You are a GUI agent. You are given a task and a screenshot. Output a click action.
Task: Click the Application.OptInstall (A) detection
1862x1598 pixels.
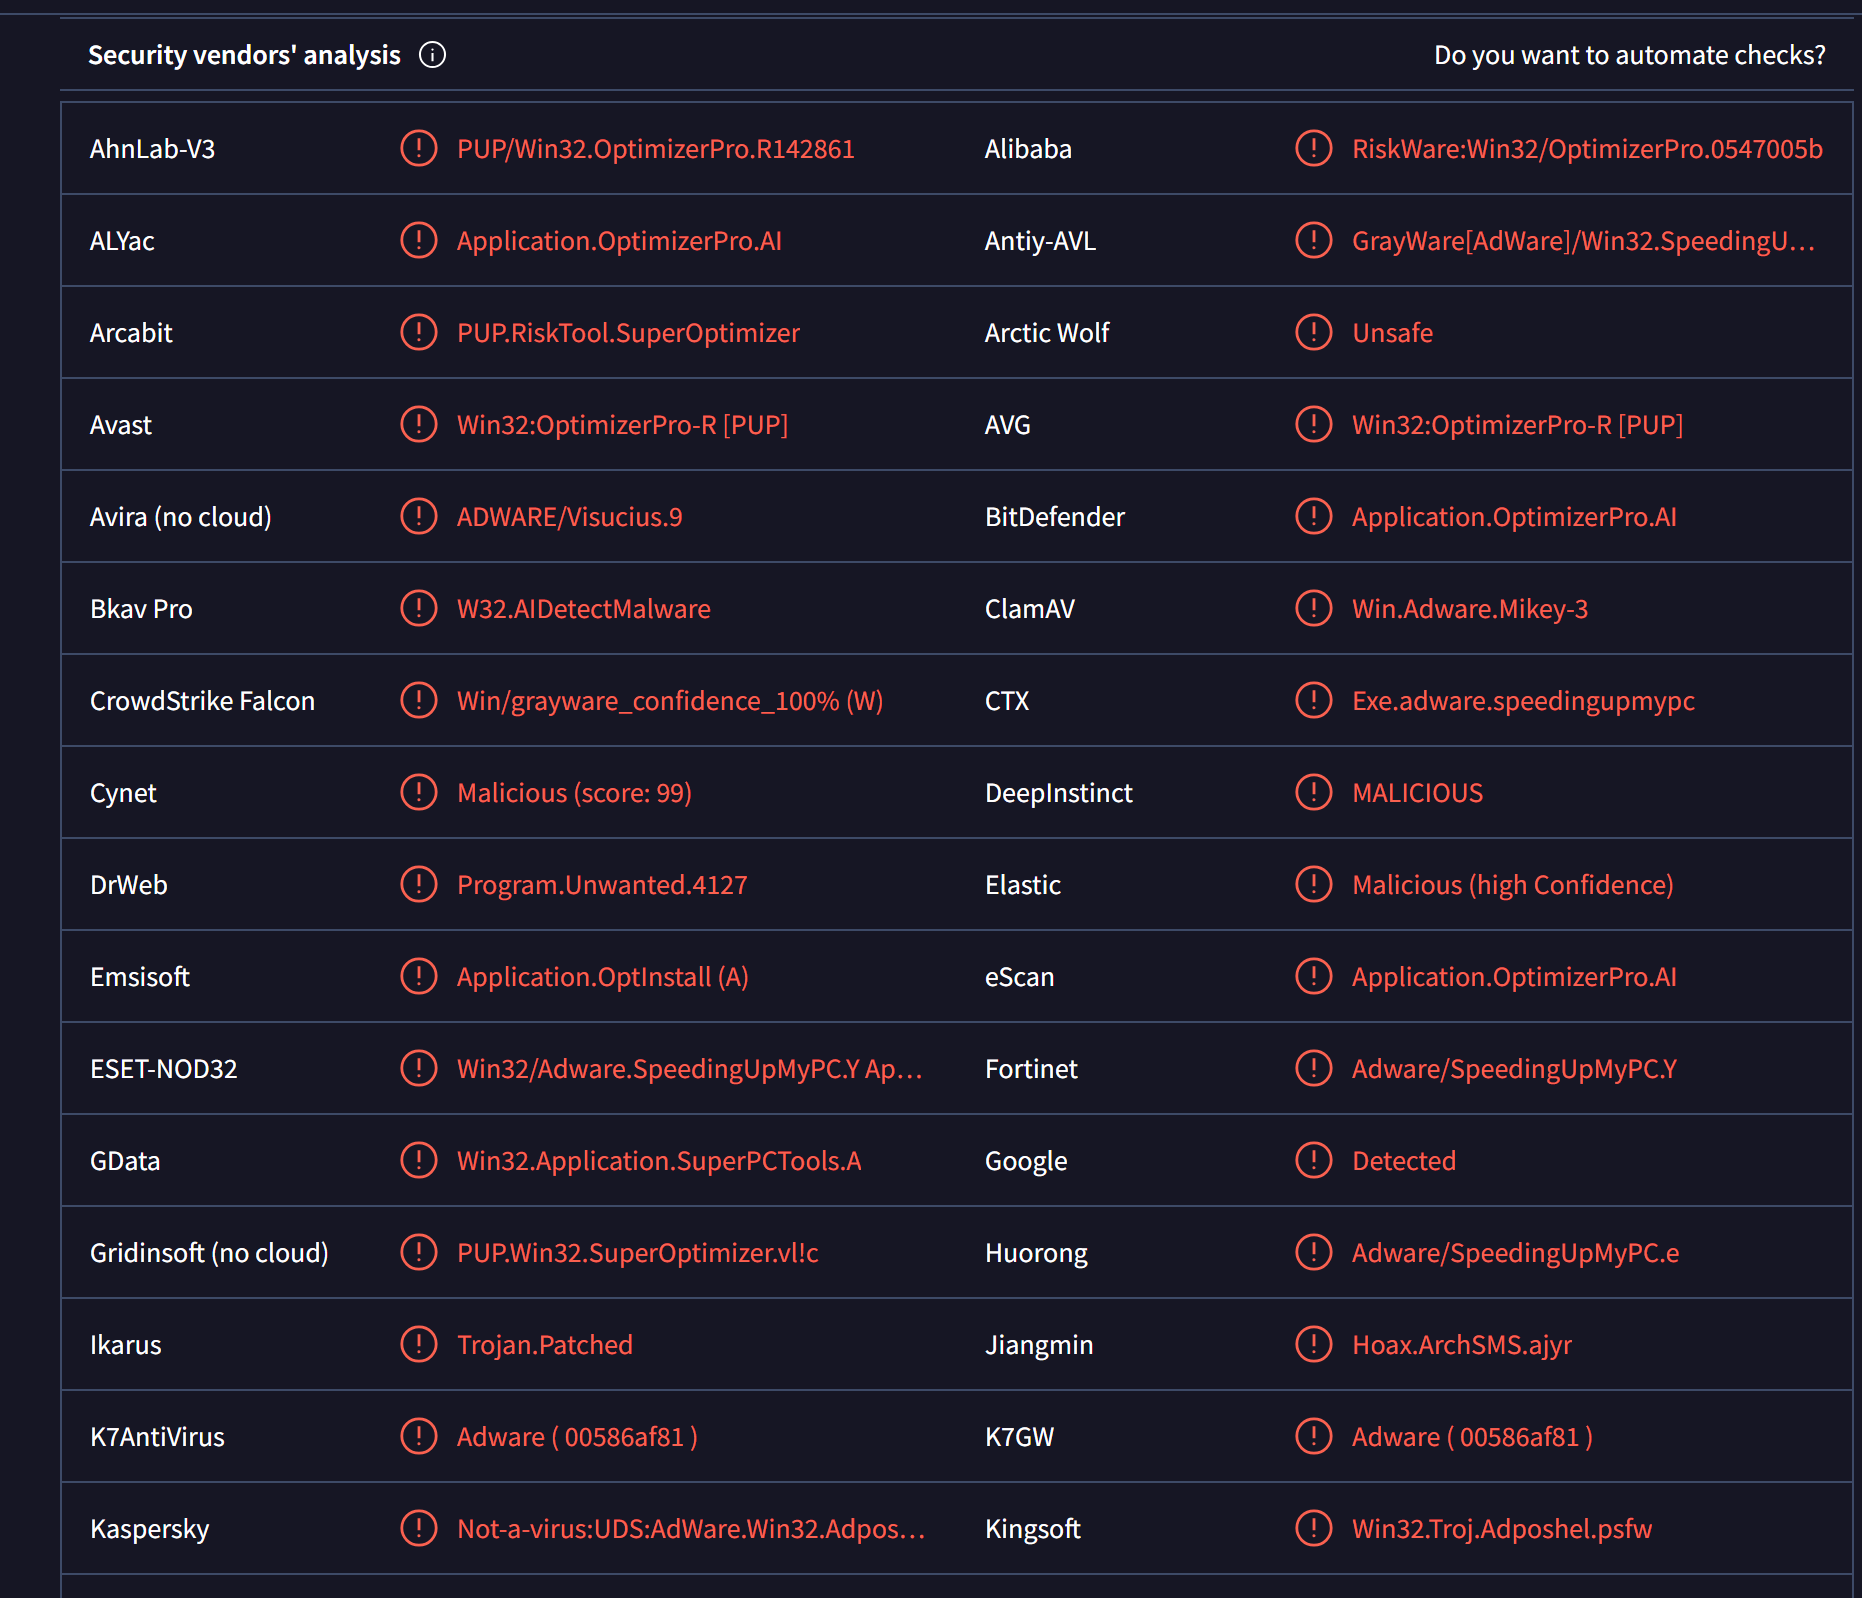click(x=603, y=977)
